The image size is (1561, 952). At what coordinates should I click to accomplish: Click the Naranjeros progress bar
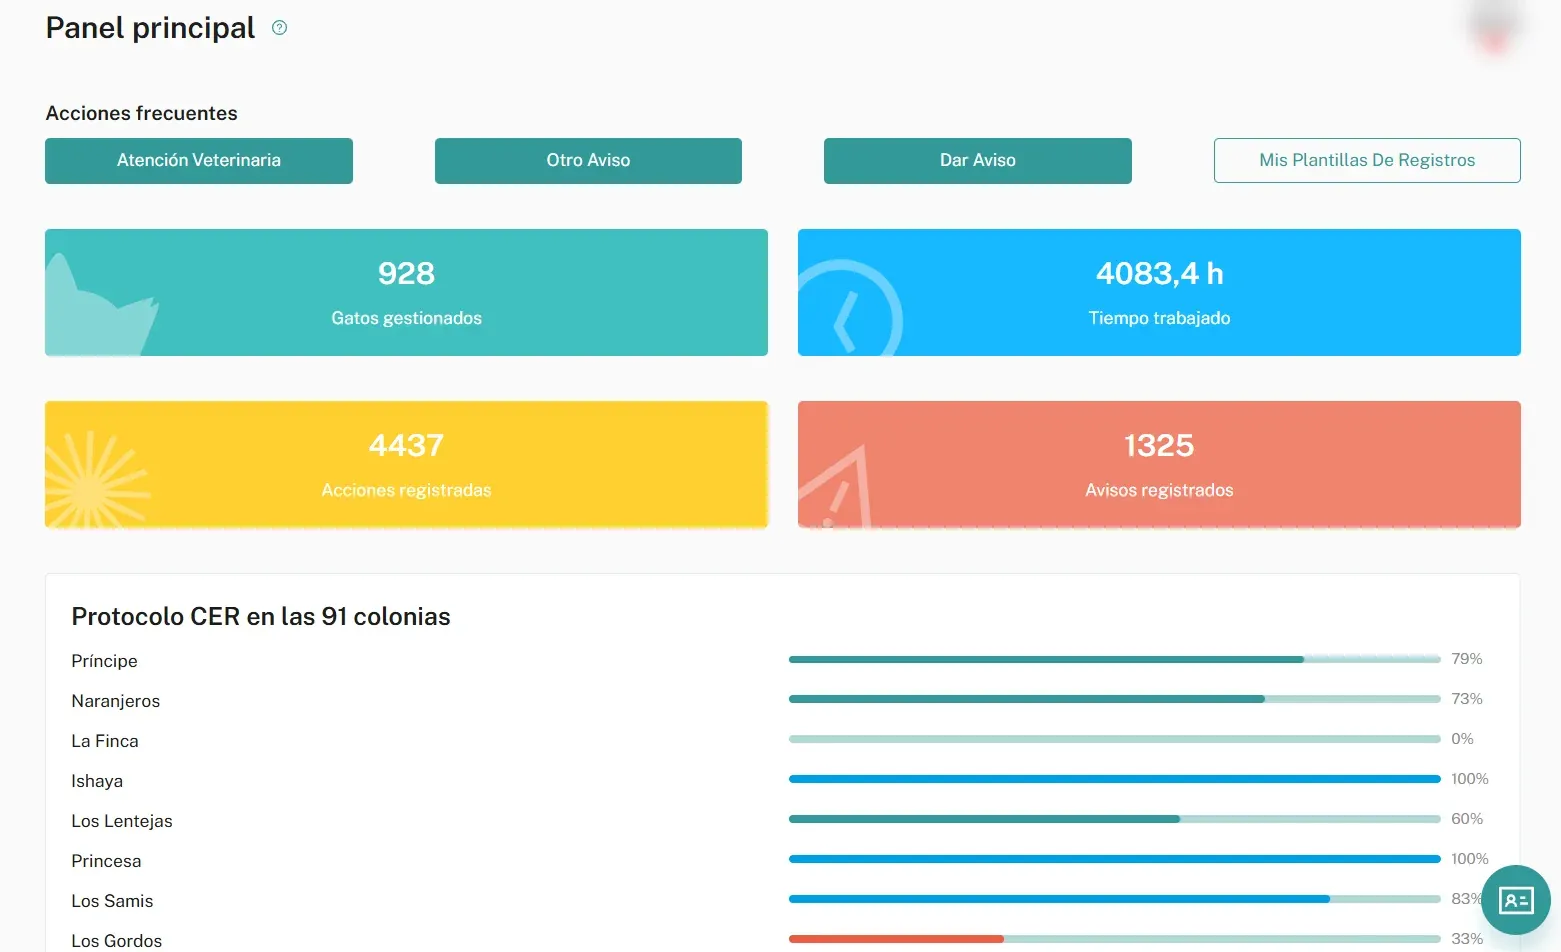pos(1115,699)
